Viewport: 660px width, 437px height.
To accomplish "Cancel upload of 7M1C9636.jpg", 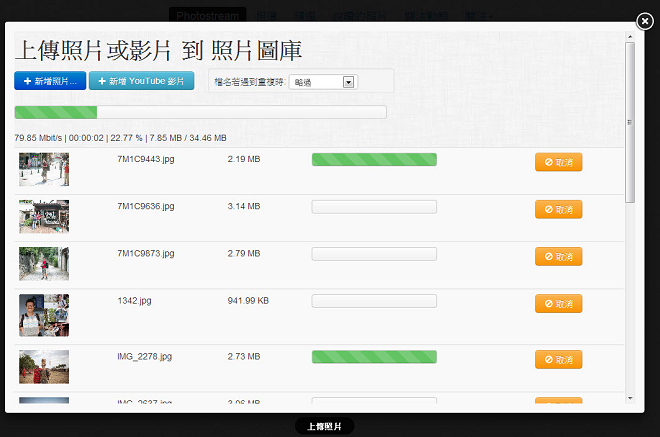I will click(x=559, y=209).
